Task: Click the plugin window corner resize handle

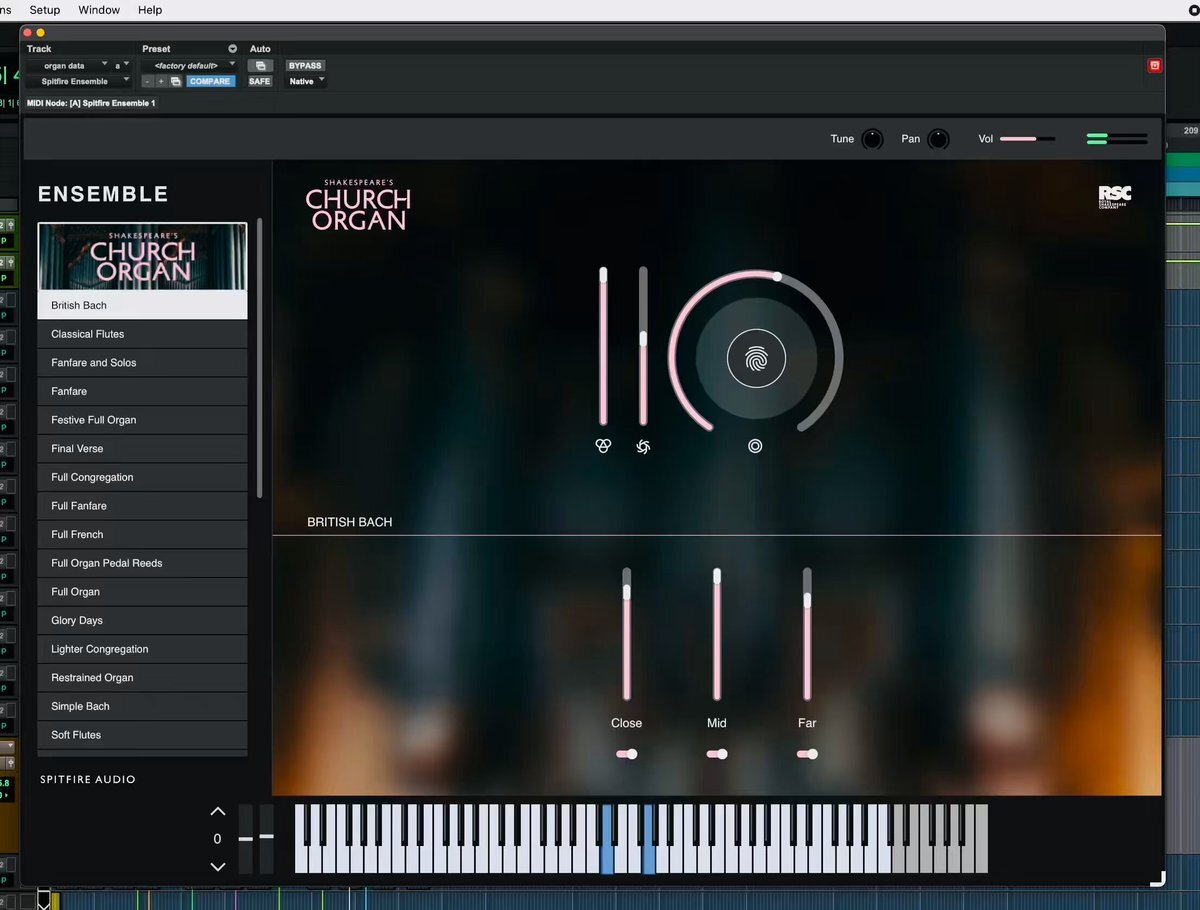Action: (1157, 879)
